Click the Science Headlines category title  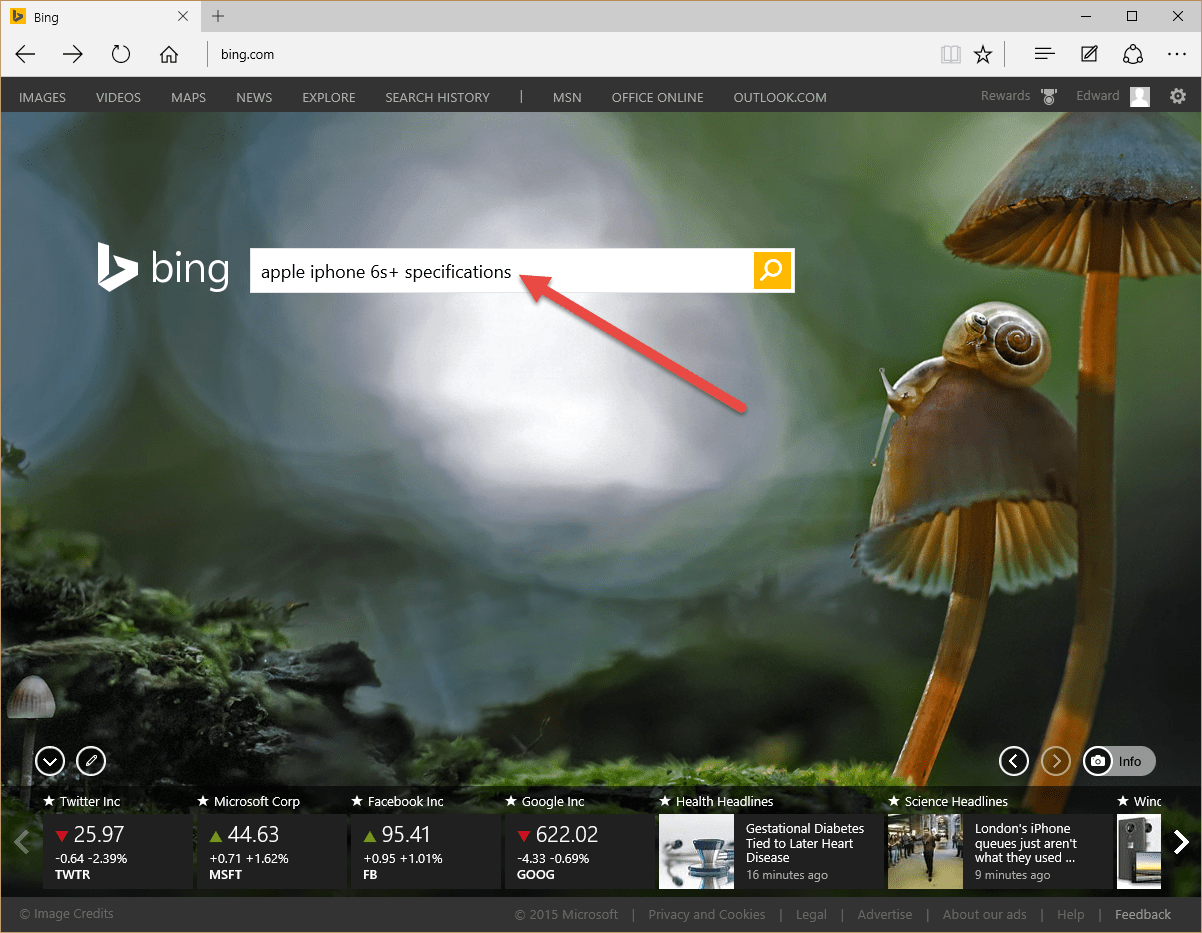tap(956, 801)
